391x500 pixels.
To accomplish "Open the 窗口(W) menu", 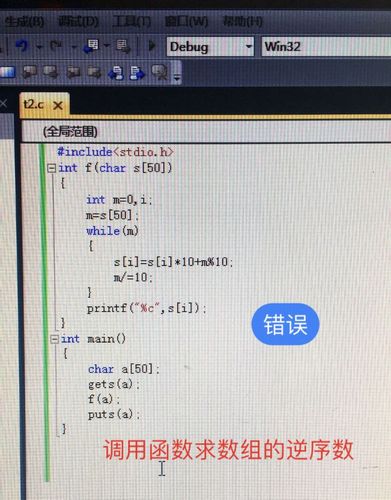I will pos(186,22).
